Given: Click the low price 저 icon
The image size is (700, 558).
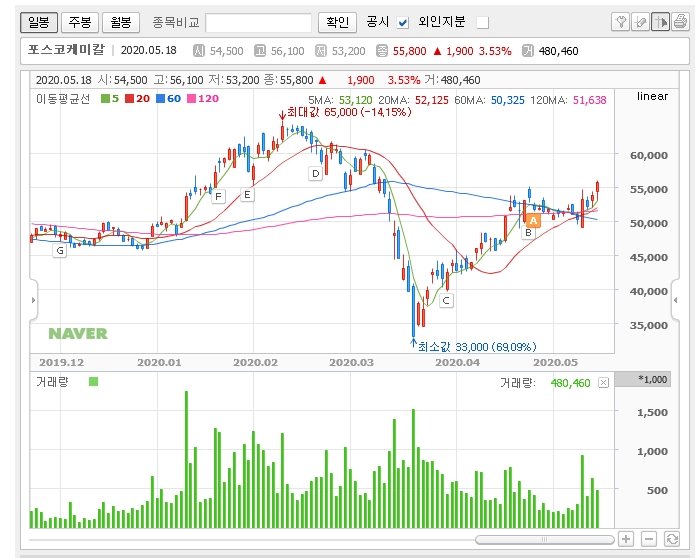Looking at the screenshot, I should coord(321,51).
